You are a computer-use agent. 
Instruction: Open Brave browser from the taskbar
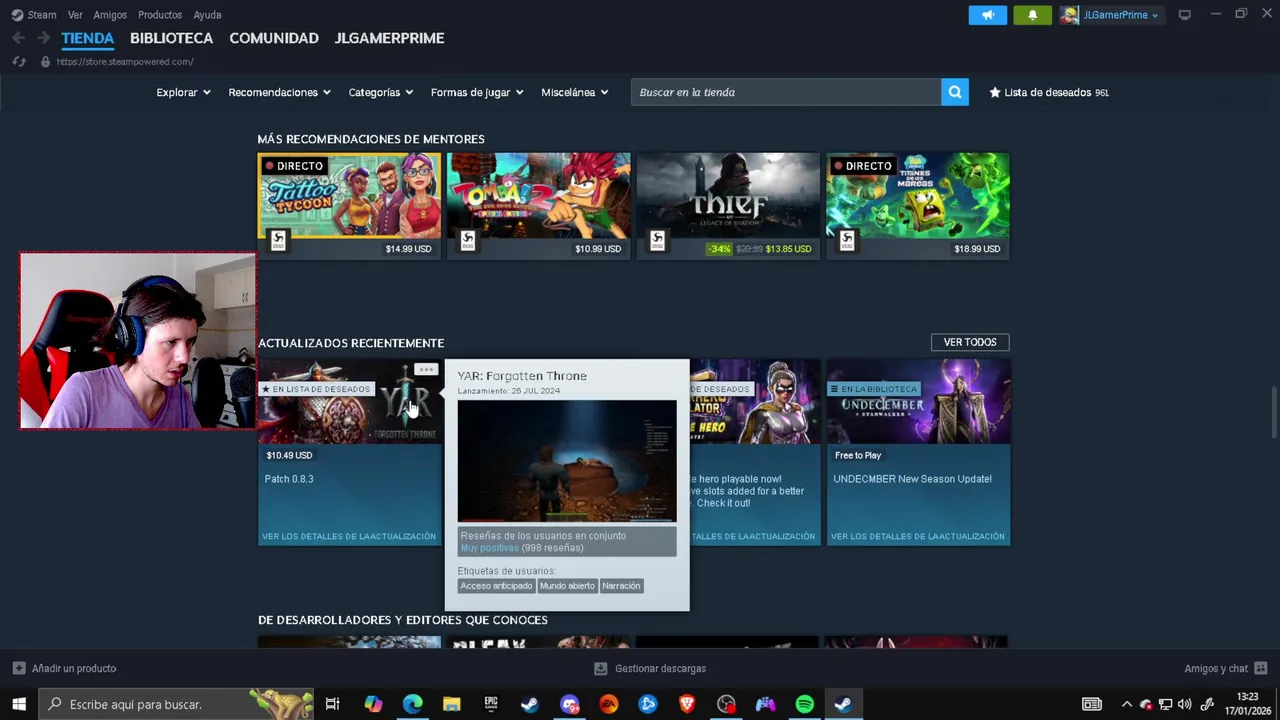coord(687,704)
